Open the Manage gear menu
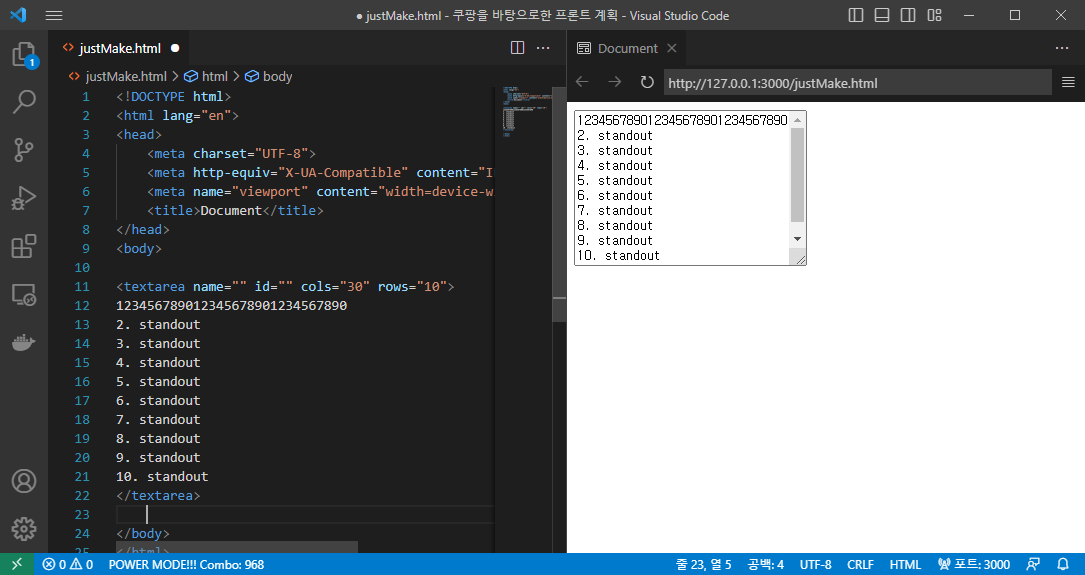The height and width of the screenshot is (575, 1085). click(x=24, y=529)
